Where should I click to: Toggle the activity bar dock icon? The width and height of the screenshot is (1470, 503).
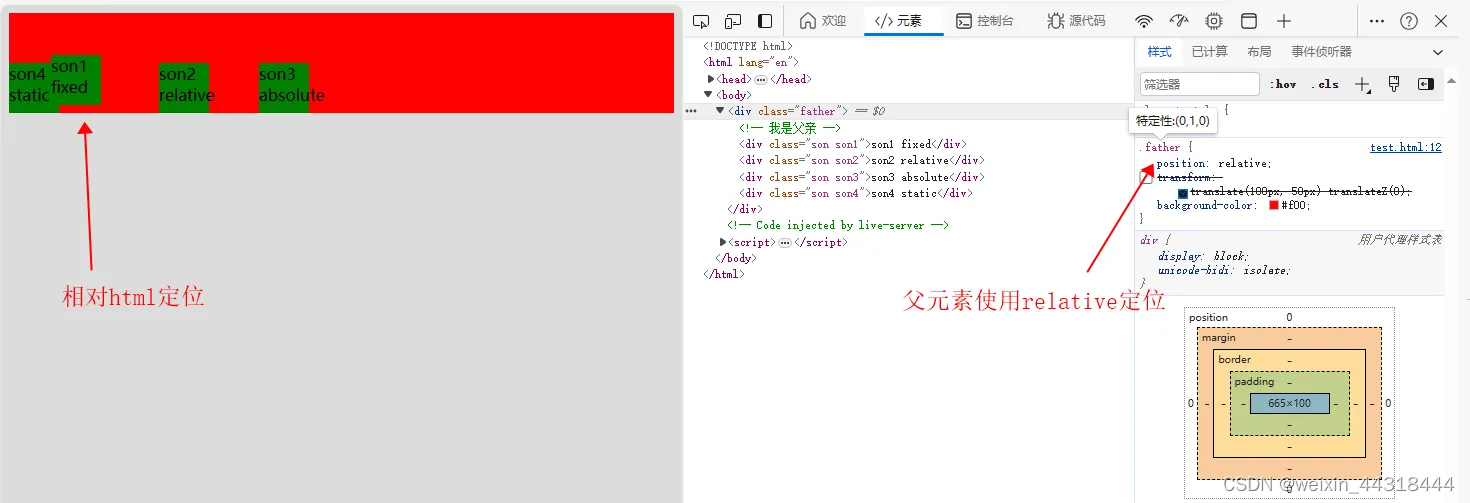point(765,21)
